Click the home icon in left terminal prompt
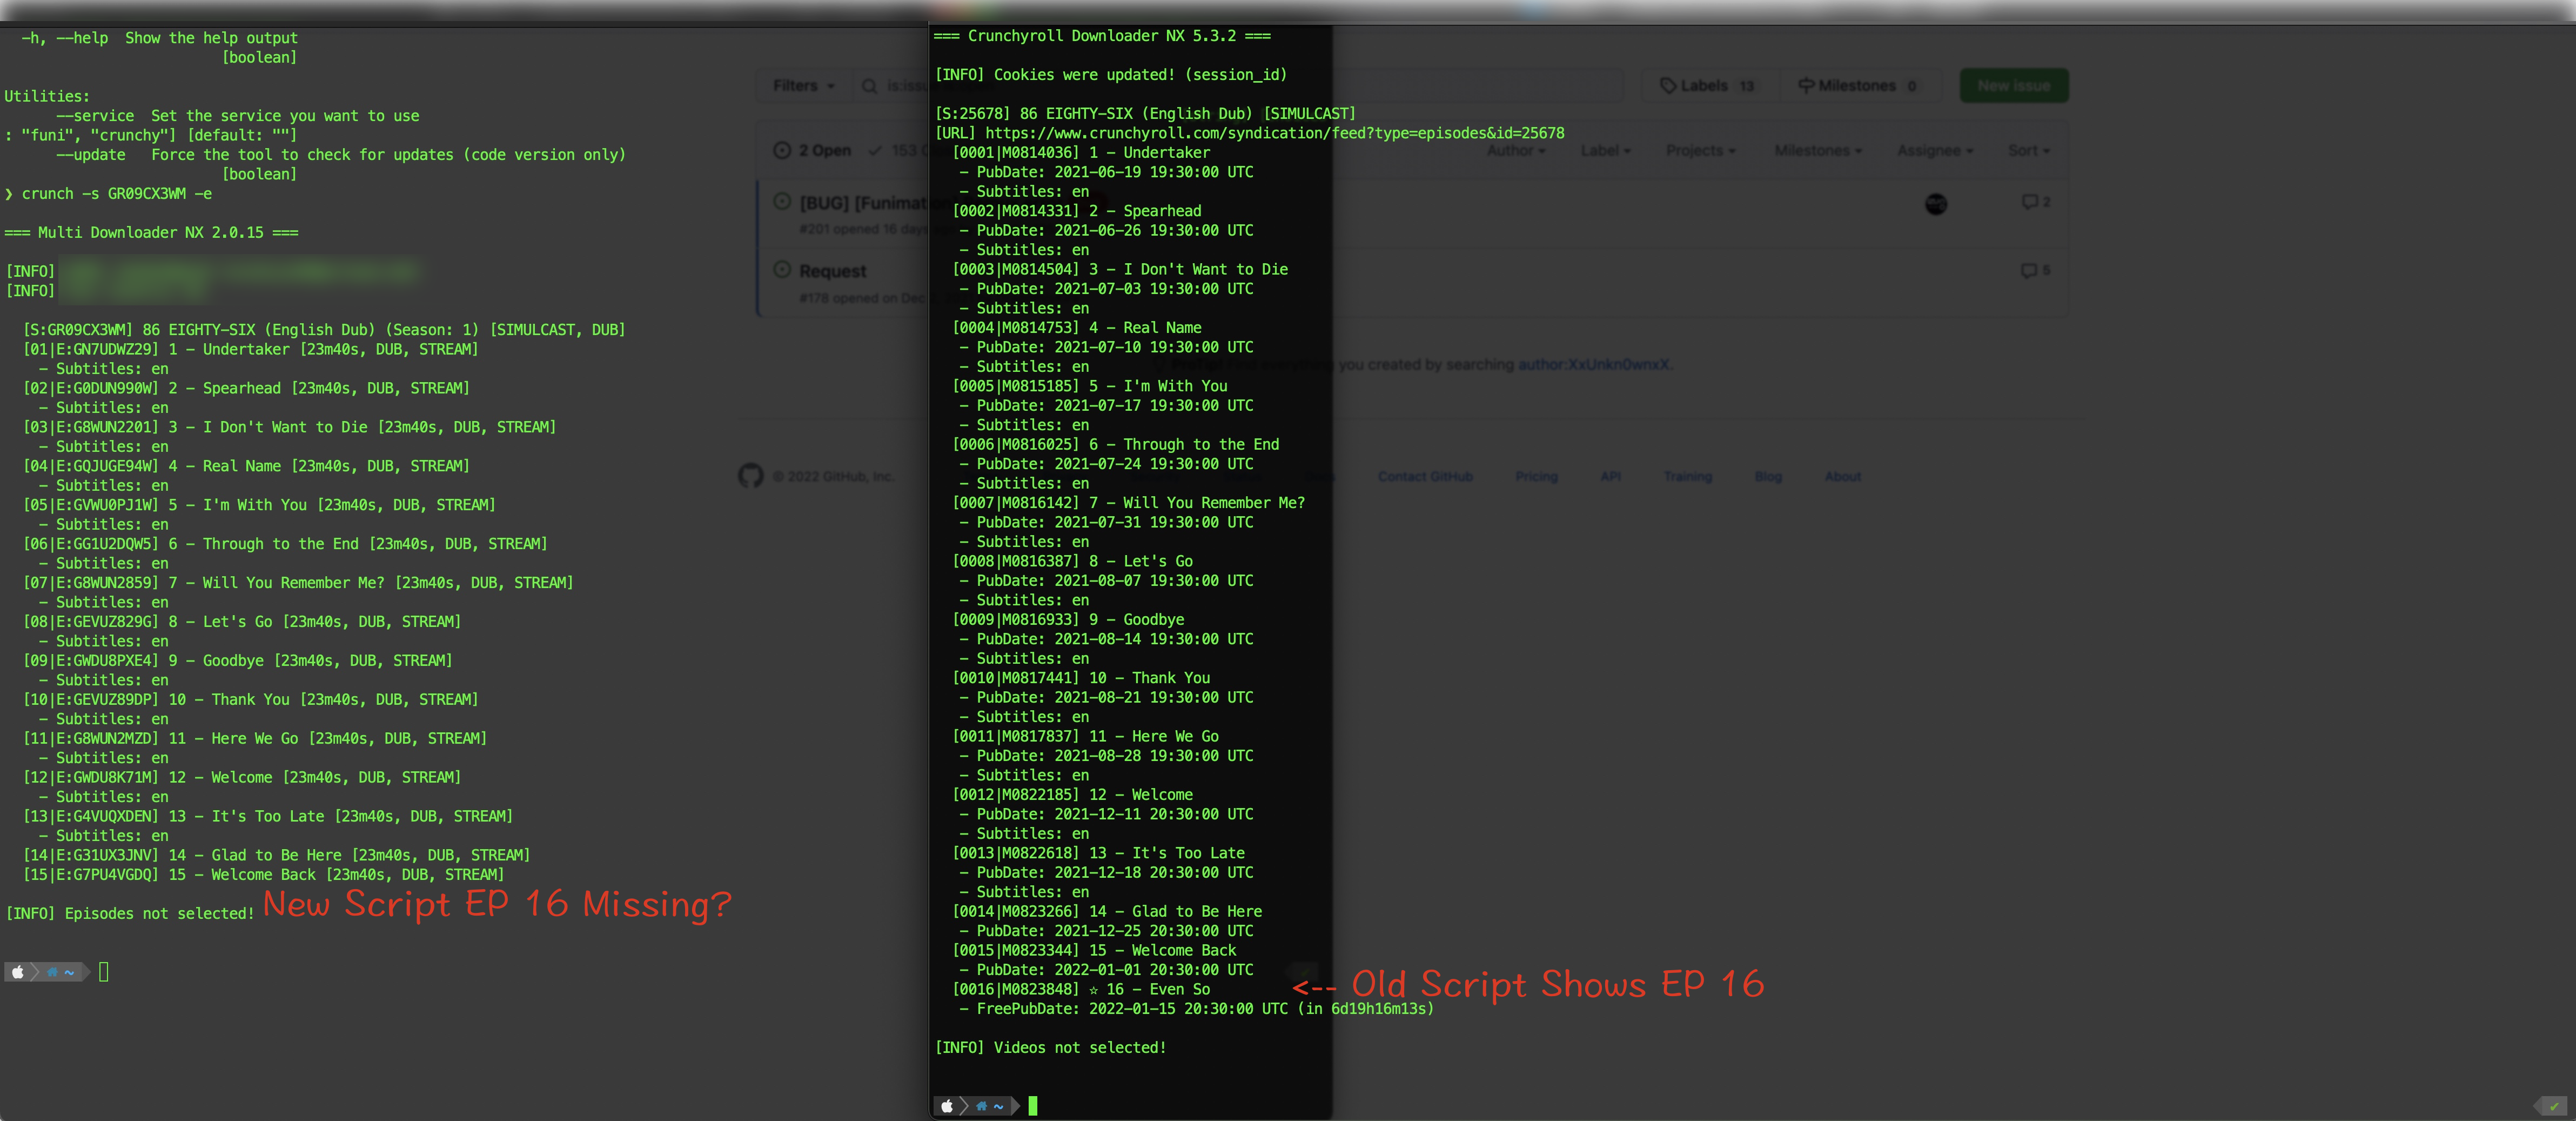The width and height of the screenshot is (2576, 1121). 52,972
